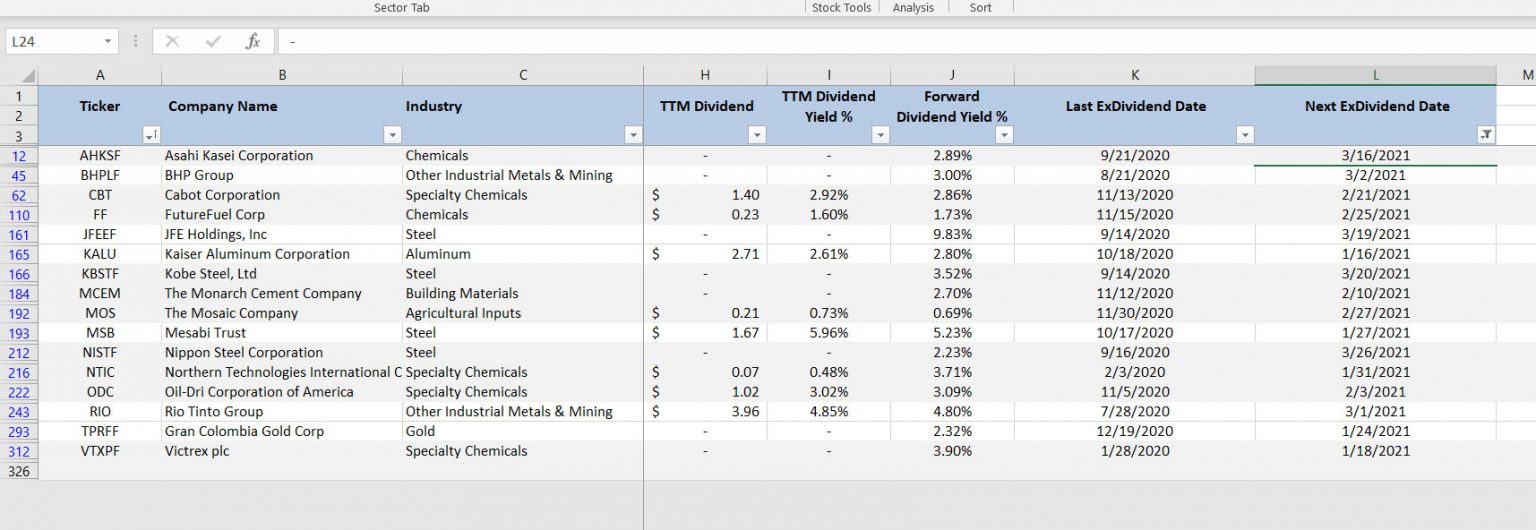The image size is (1536, 530).
Task: Select the Victrex plc cell
Action: (x=282, y=451)
